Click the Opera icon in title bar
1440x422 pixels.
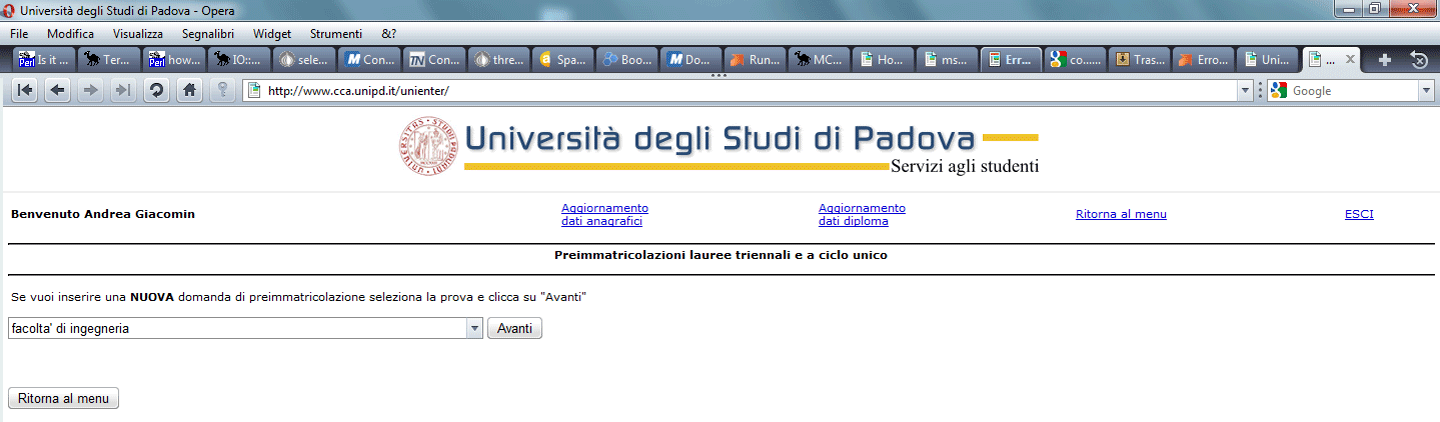pyautogui.click(x=9, y=9)
